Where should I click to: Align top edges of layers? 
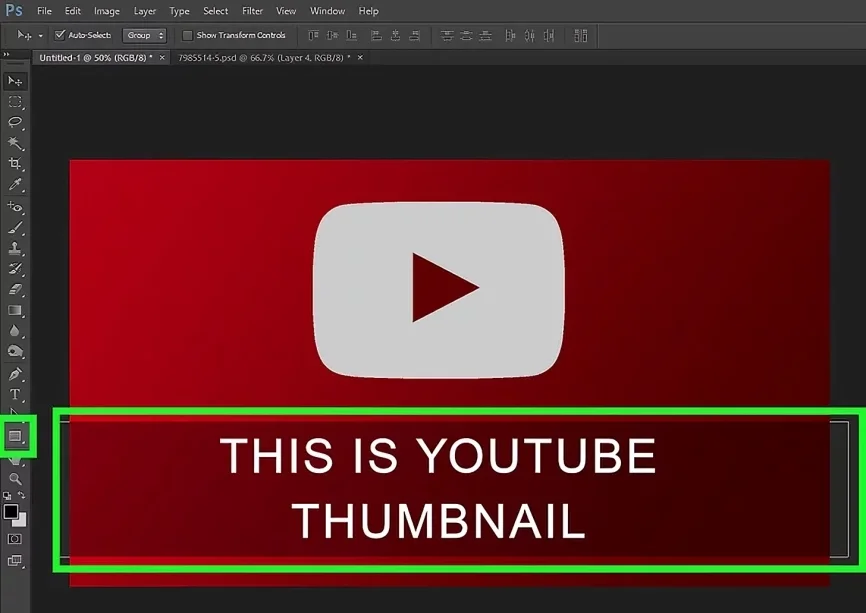tap(313, 36)
